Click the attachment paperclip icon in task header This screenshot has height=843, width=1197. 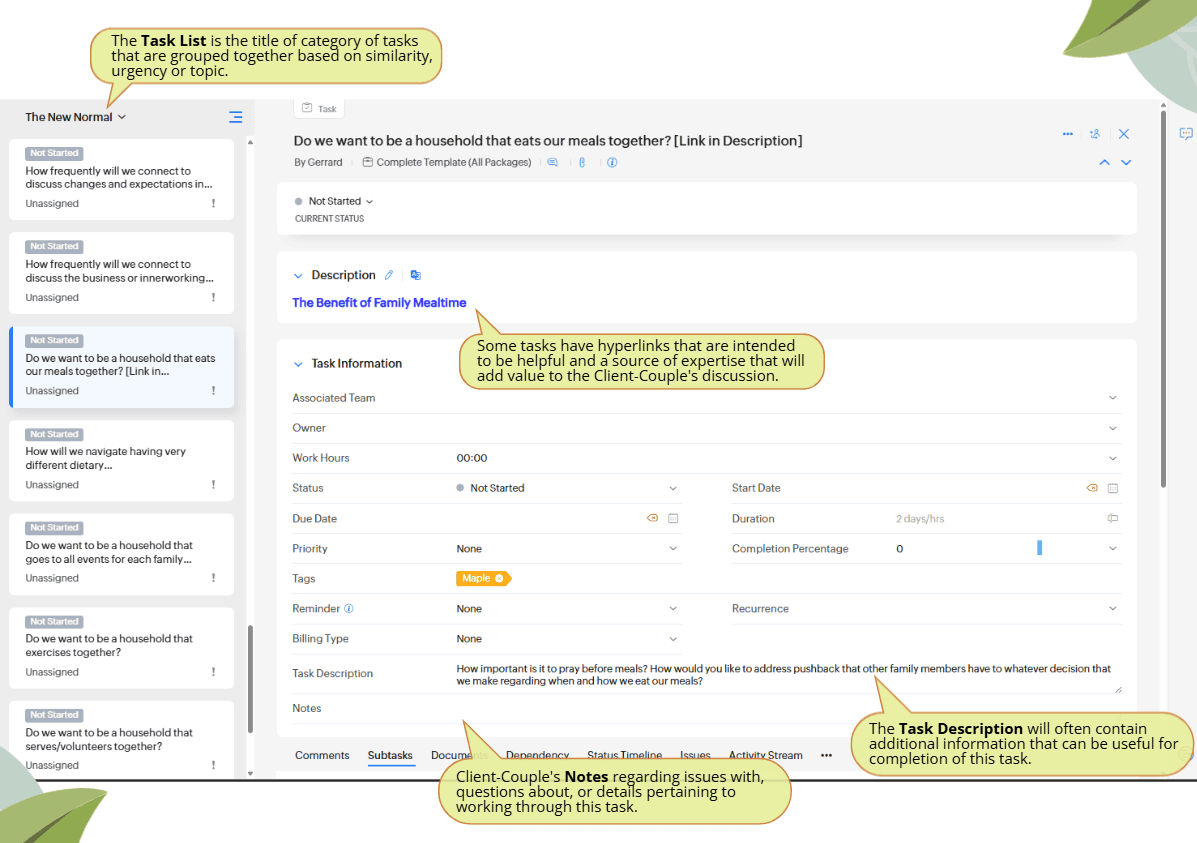point(581,162)
